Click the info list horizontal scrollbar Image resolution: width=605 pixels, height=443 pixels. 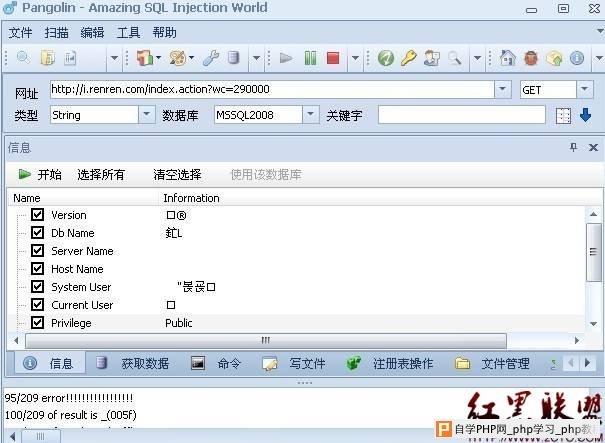(265, 340)
